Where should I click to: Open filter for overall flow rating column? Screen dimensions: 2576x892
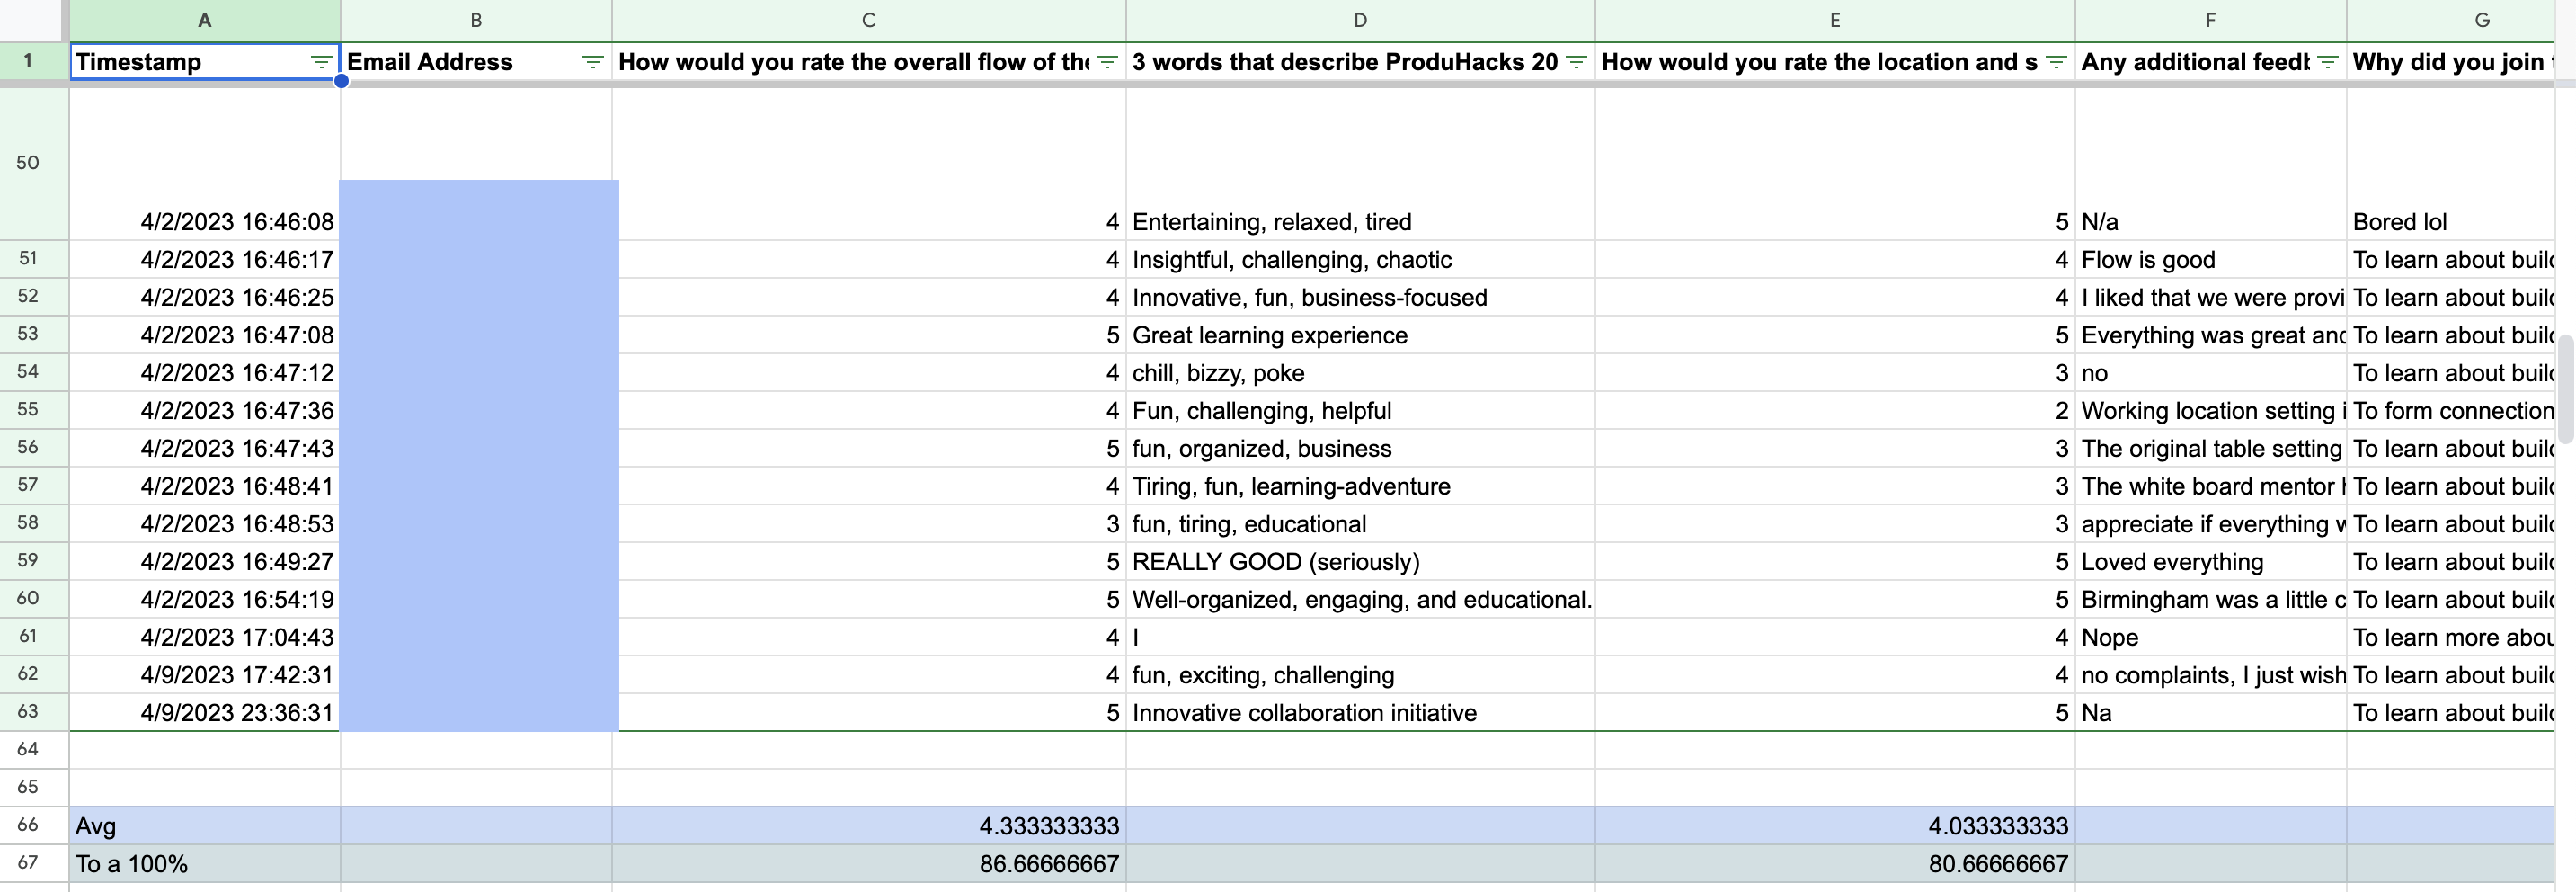point(1107,62)
